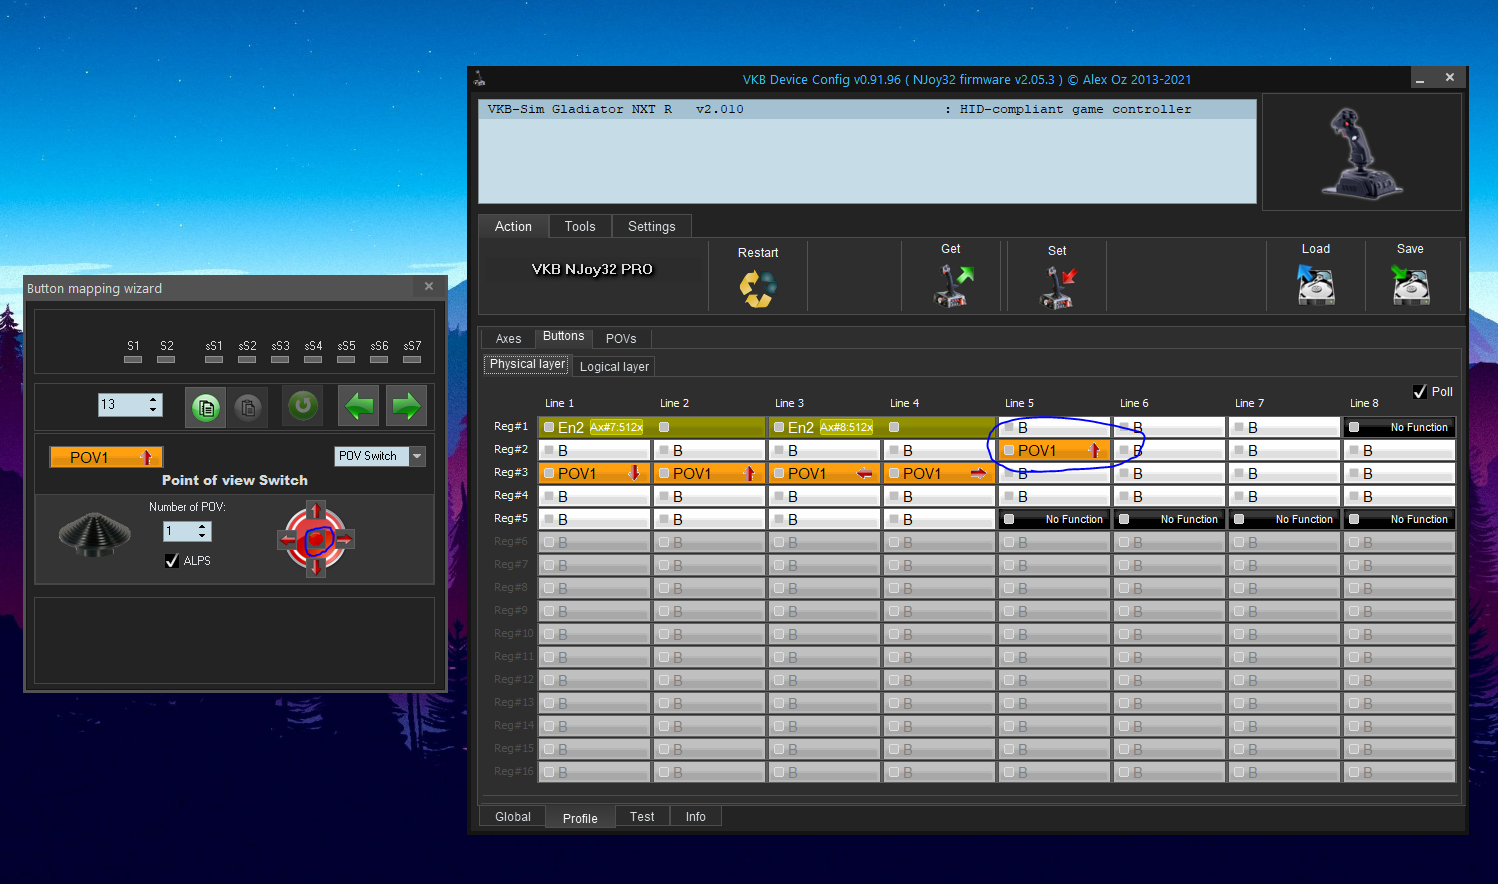Click the green copy icon in wizard
1498x884 pixels.
[206, 407]
